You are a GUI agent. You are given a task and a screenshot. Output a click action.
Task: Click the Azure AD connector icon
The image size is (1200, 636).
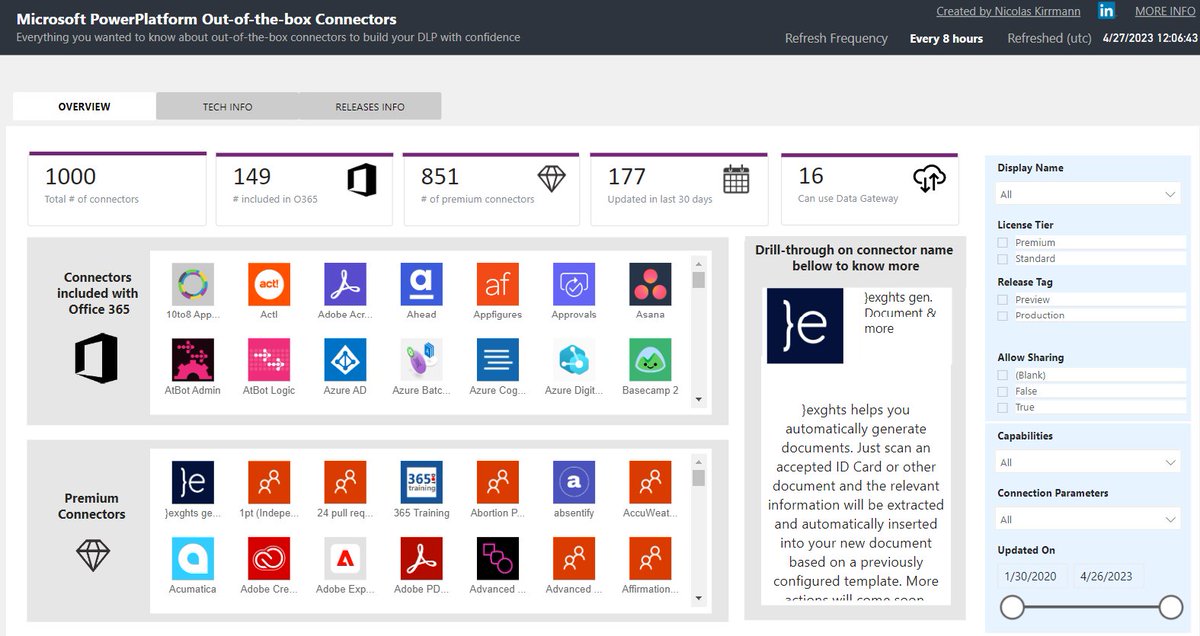(x=345, y=360)
